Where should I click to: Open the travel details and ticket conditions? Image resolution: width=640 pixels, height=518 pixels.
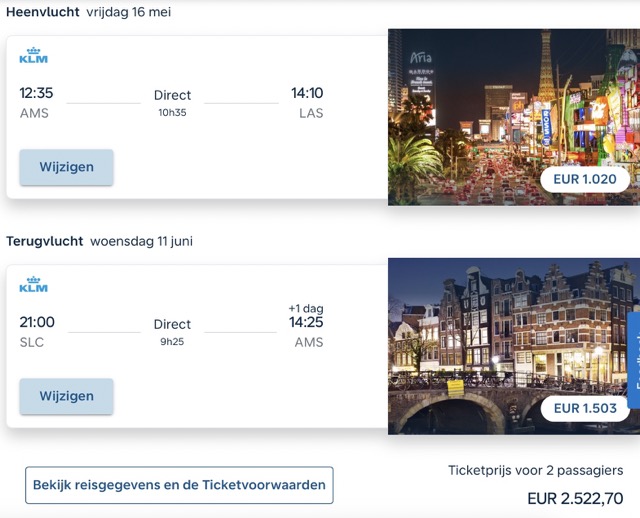click(x=179, y=485)
